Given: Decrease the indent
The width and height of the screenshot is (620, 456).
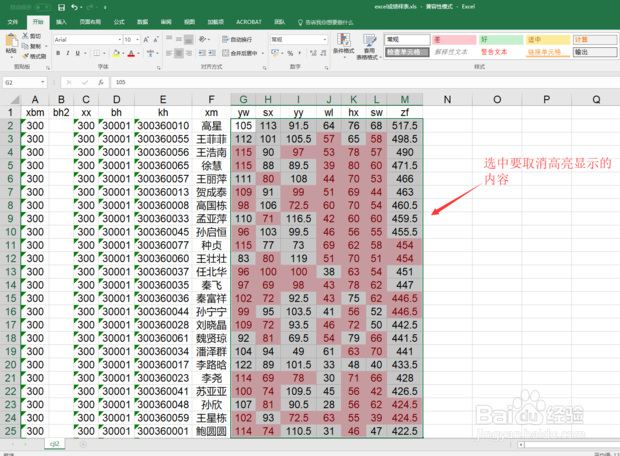Looking at the screenshot, I should click(202, 53).
